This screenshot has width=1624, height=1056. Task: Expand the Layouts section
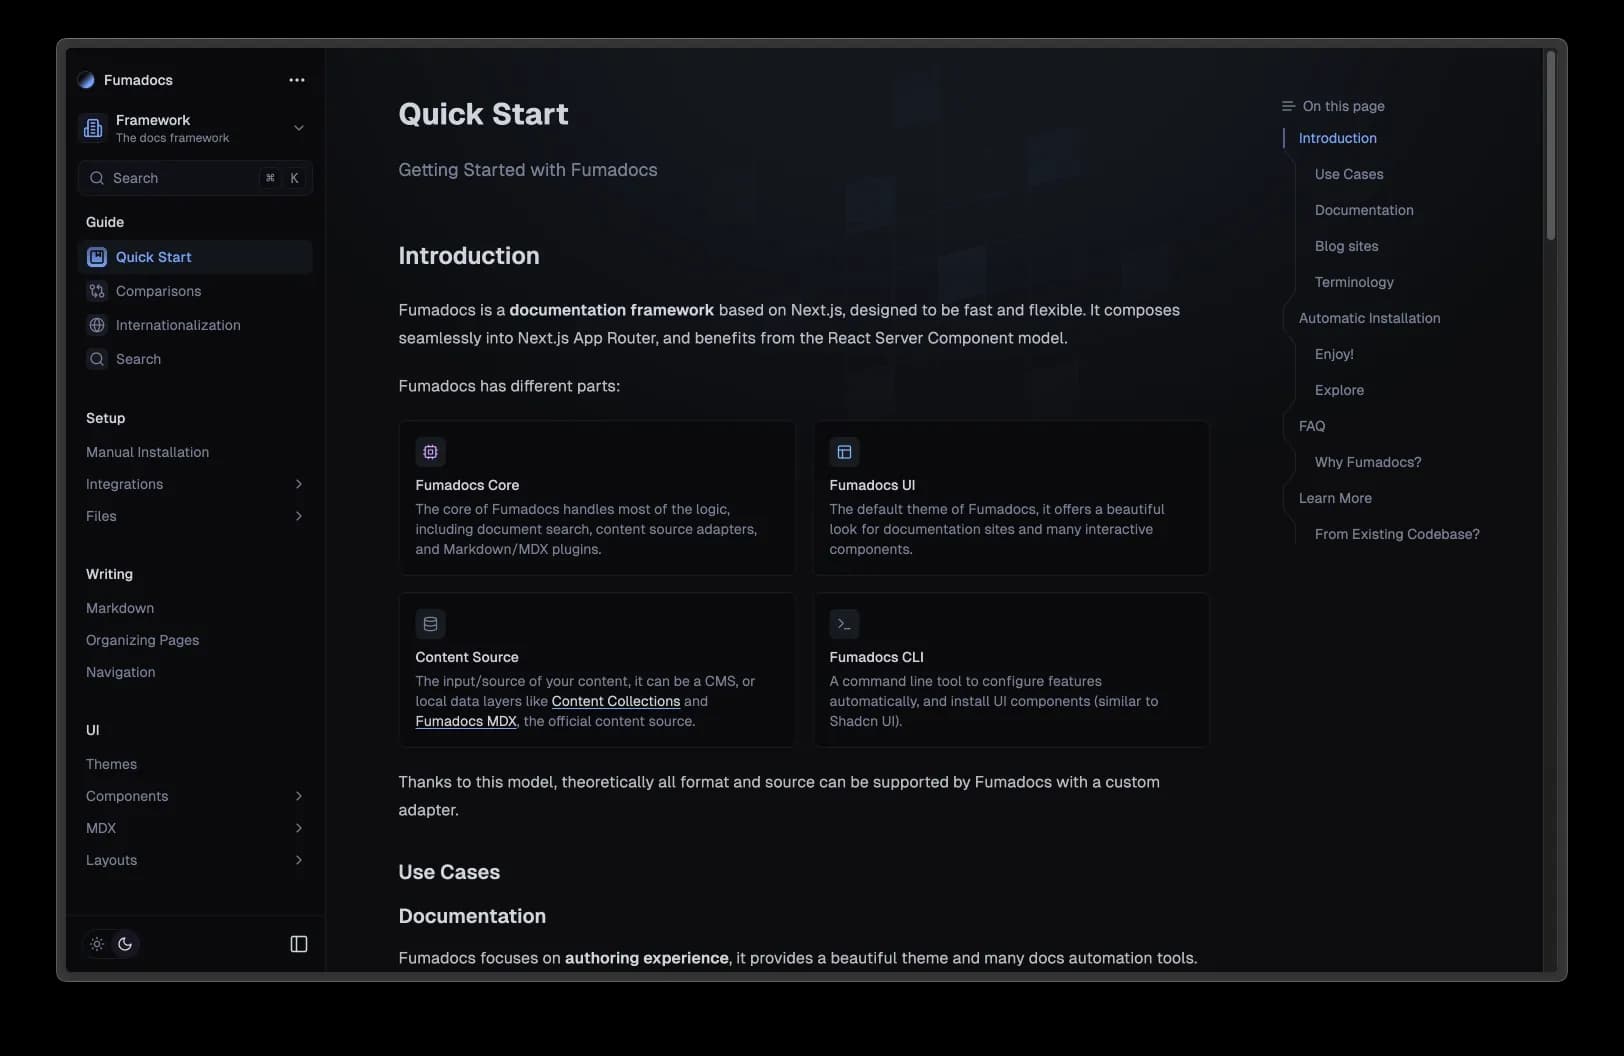pos(298,860)
